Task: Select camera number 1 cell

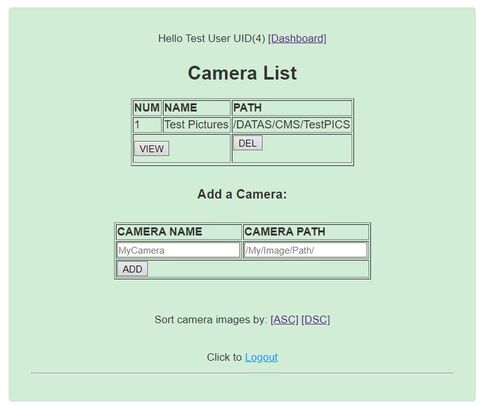Action: tap(147, 125)
